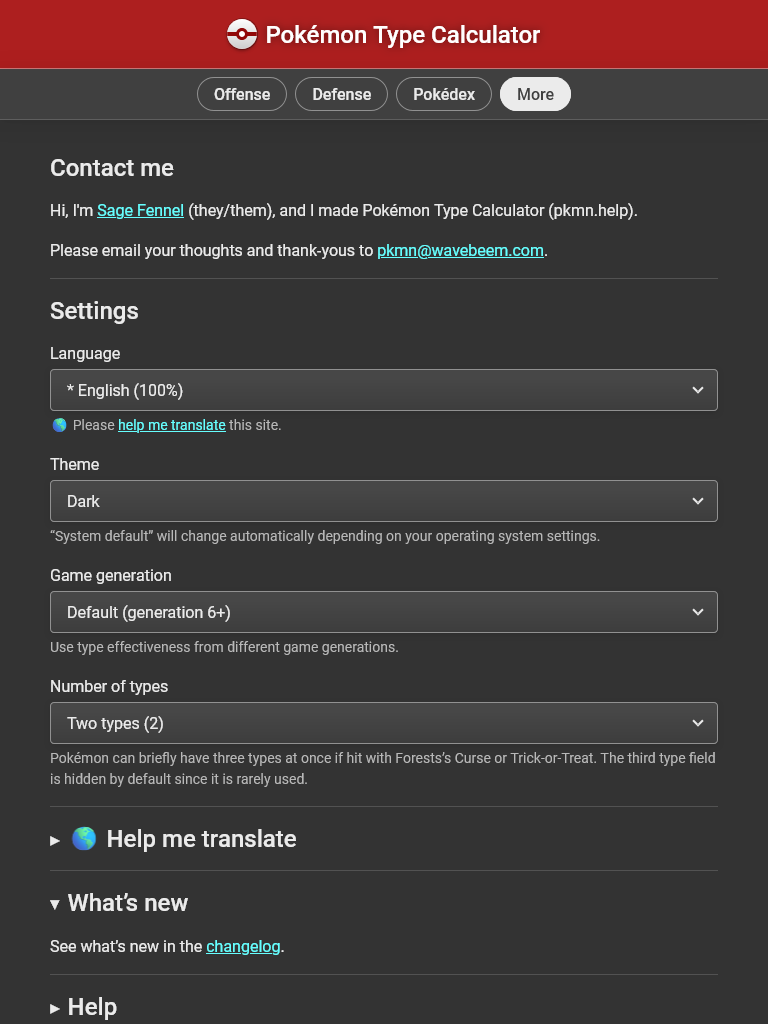Switch to the Offense tab
Viewport: 768px width, 1024px height.
click(x=242, y=94)
